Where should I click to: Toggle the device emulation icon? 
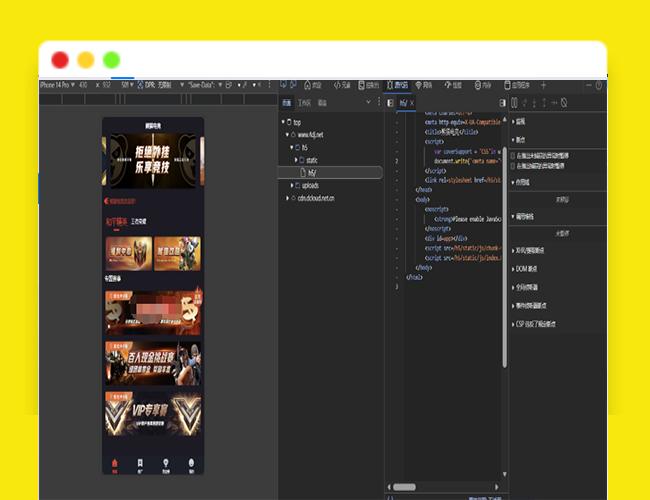(293, 85)
